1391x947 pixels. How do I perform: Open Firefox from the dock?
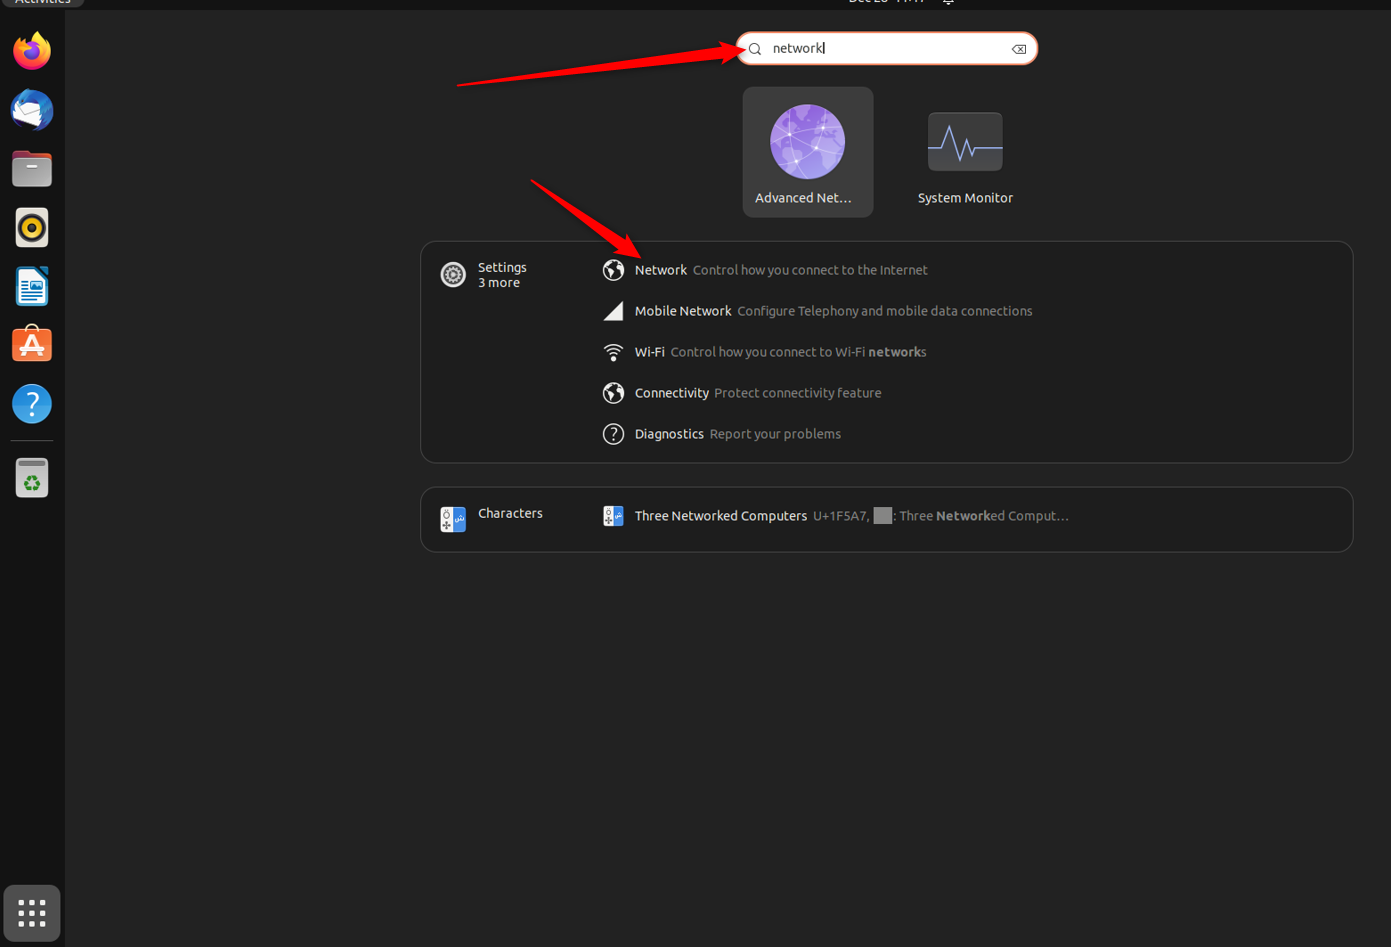point(32,51)
